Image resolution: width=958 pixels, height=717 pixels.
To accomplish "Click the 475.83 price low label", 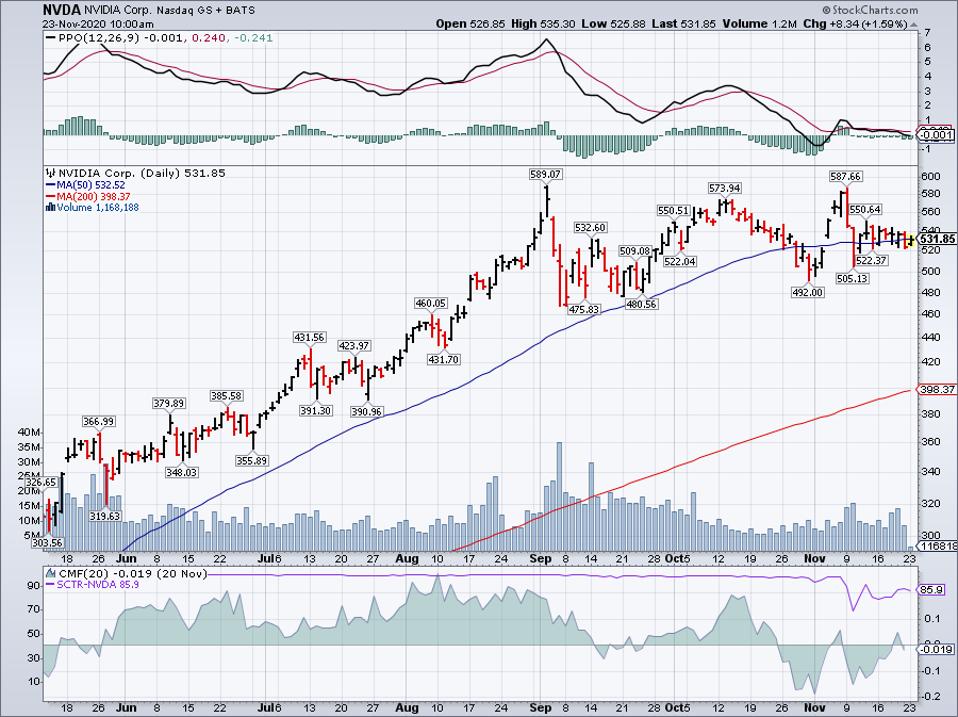I will click(584, 310).
